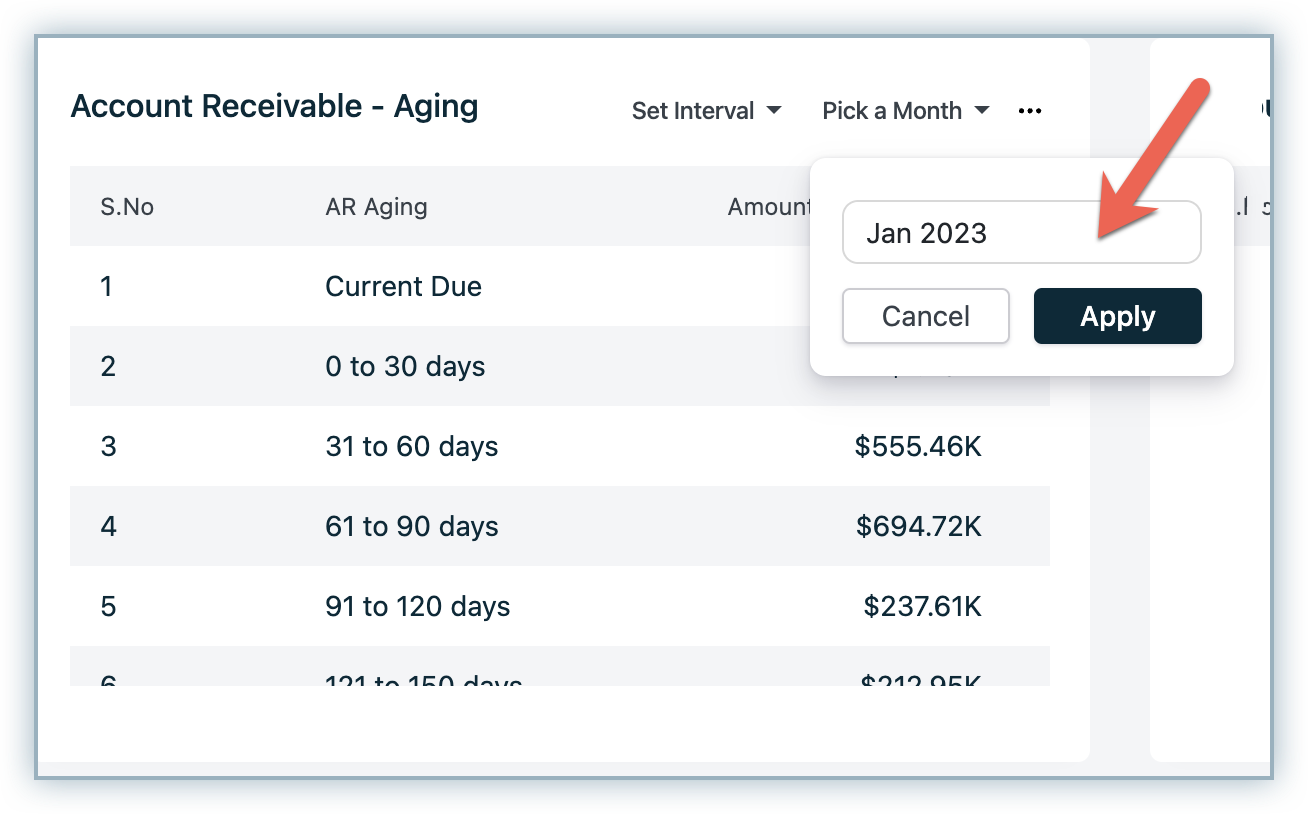1308x814 pixels.
Task: Click the S.No column header
Action: pyautogui.click(x=127, y=207)
